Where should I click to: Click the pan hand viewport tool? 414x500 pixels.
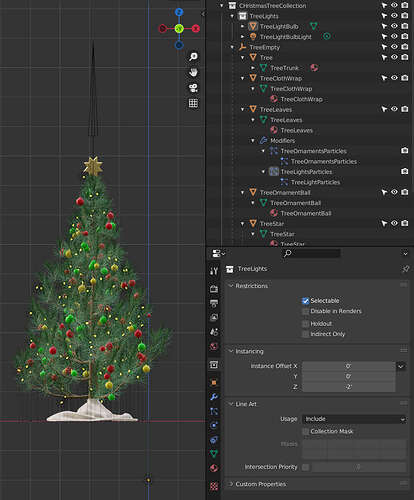193,72
